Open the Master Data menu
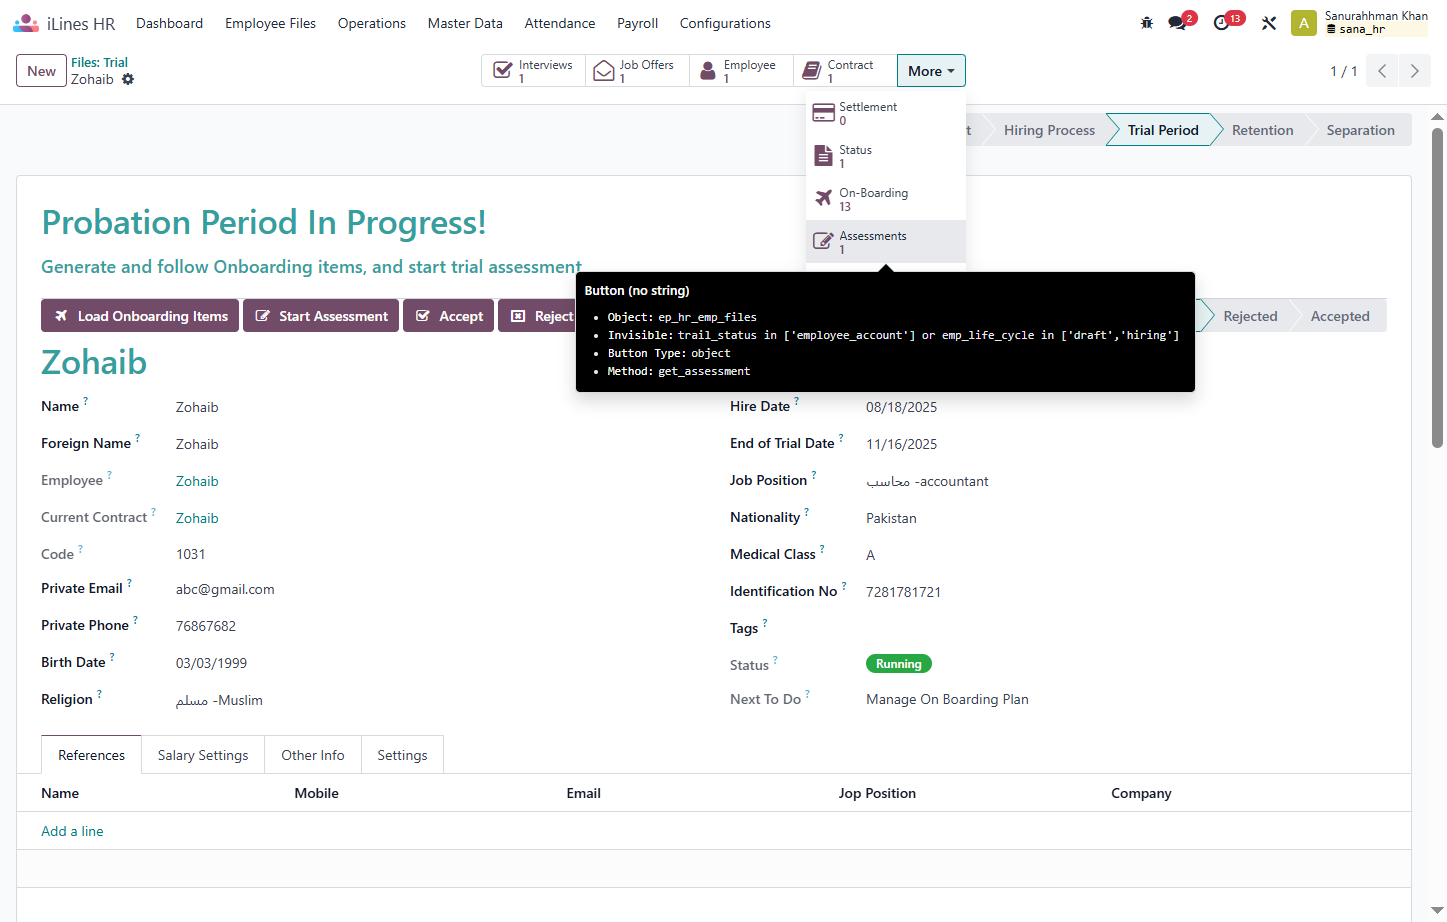Image resolution: width=1447 pixels, height=922 pixels. tap(465, 23)
